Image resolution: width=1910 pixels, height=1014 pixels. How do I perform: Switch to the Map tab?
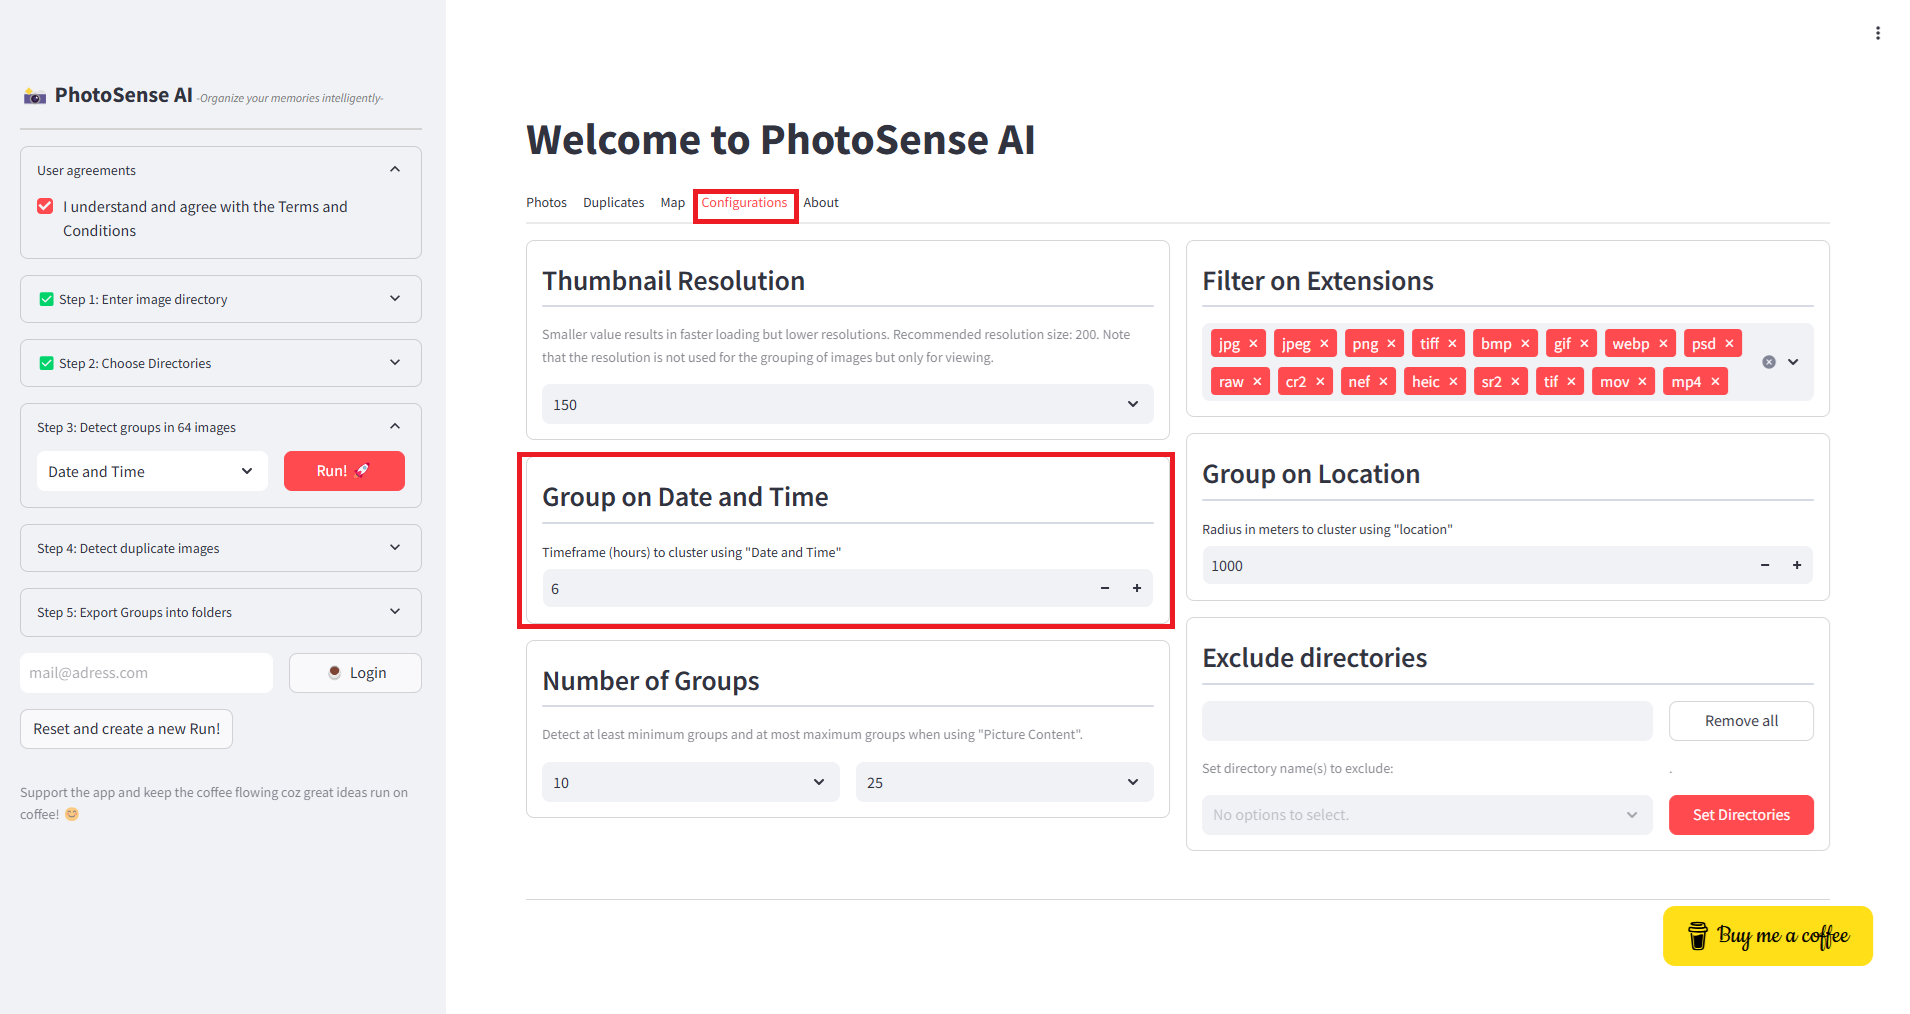tap(673, 202)
